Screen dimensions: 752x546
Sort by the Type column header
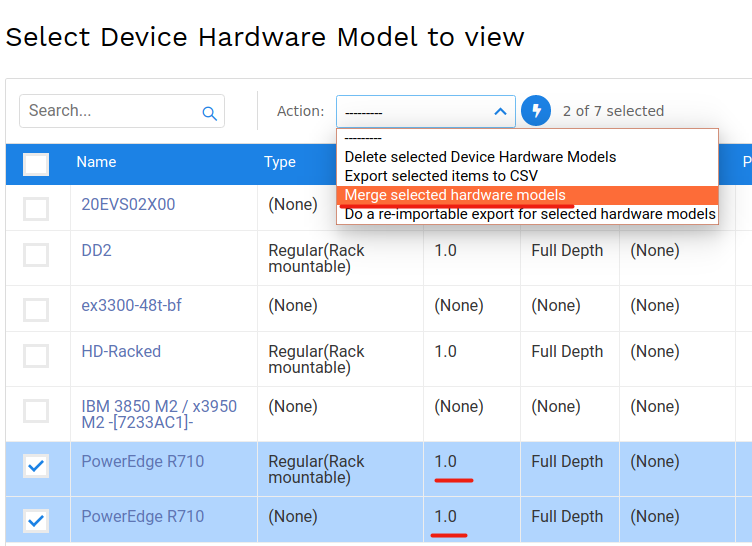point(280,162)
